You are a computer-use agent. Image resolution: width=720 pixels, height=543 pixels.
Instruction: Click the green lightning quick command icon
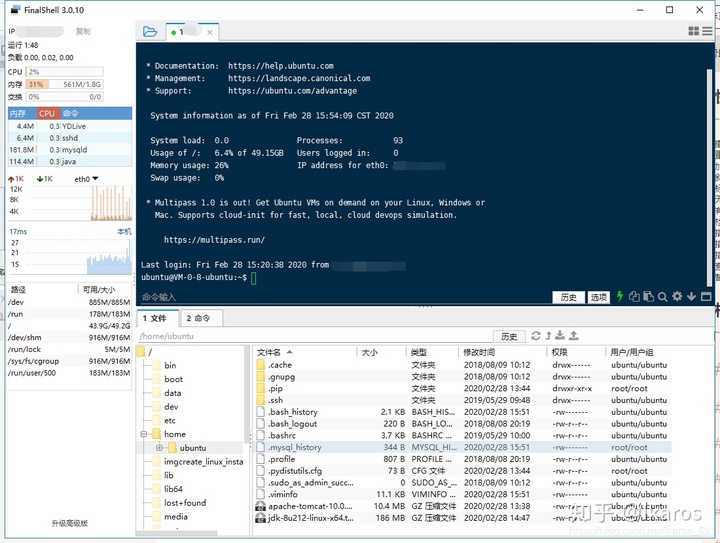pos(619,297)
